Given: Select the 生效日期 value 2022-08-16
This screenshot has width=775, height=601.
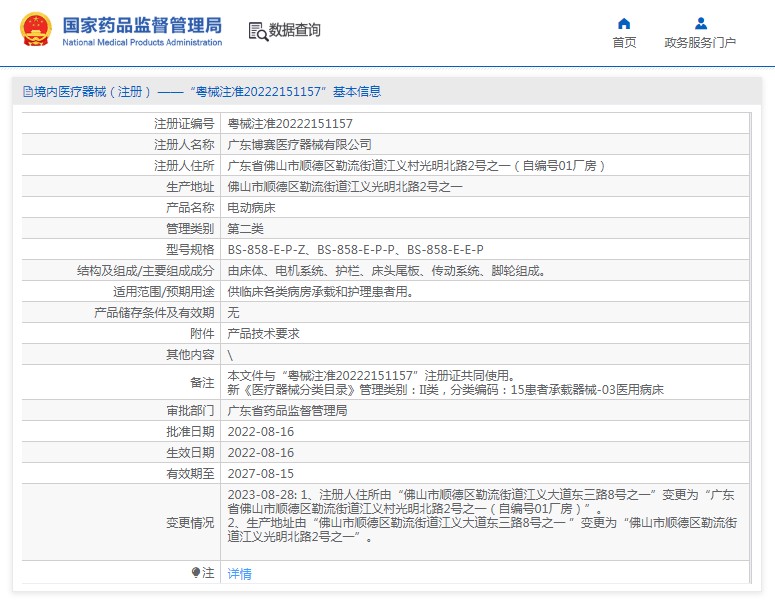Looking at the screenshot, I should [x=260, y=452].
